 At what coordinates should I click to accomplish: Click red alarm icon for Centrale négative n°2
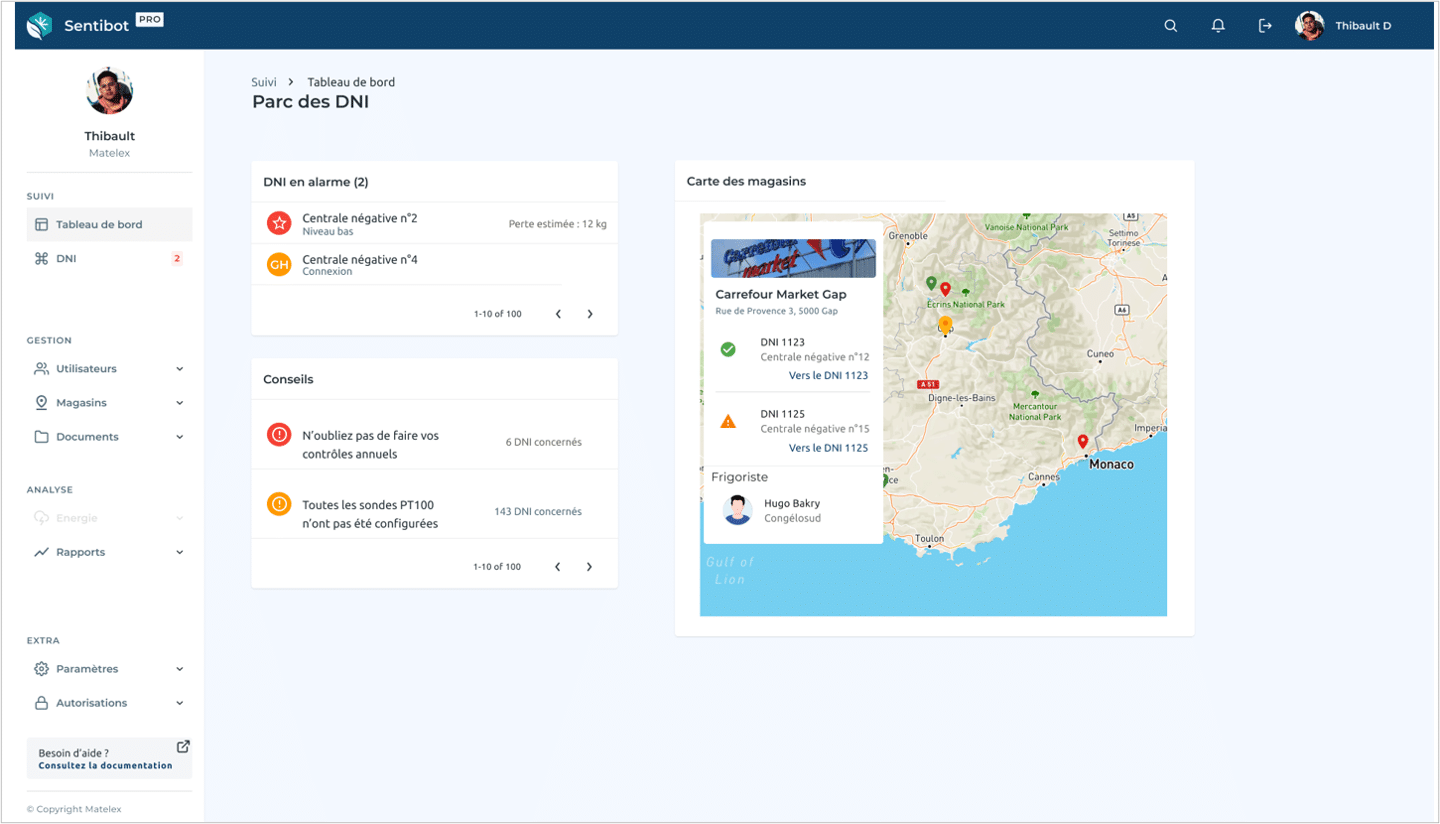click(279, 223)
